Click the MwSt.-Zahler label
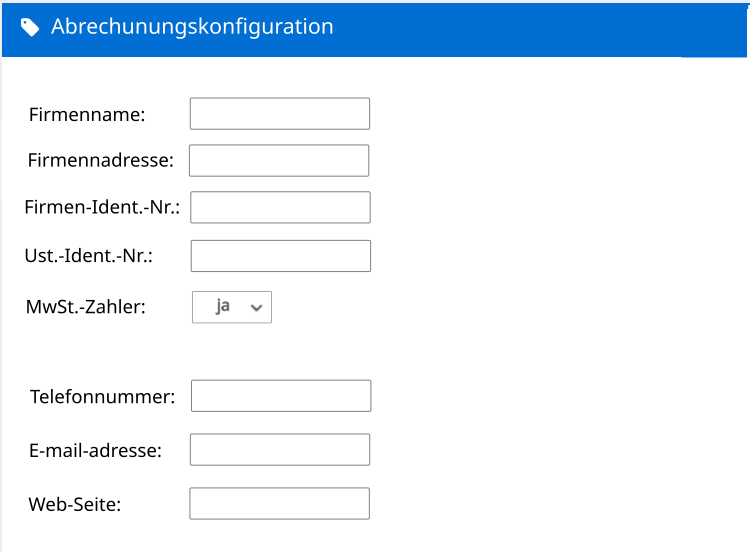Screen dimensions: 750x552 pyautogui.click(x=85, y=307)
